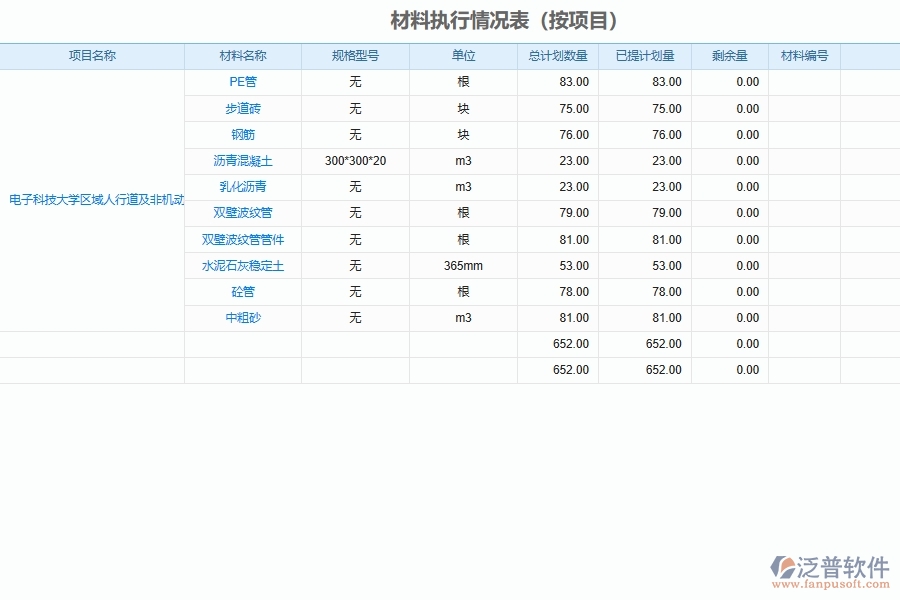Open the 双壁波纹管 material link
Viewport: 900px width, 600px height.
point(243,213)
